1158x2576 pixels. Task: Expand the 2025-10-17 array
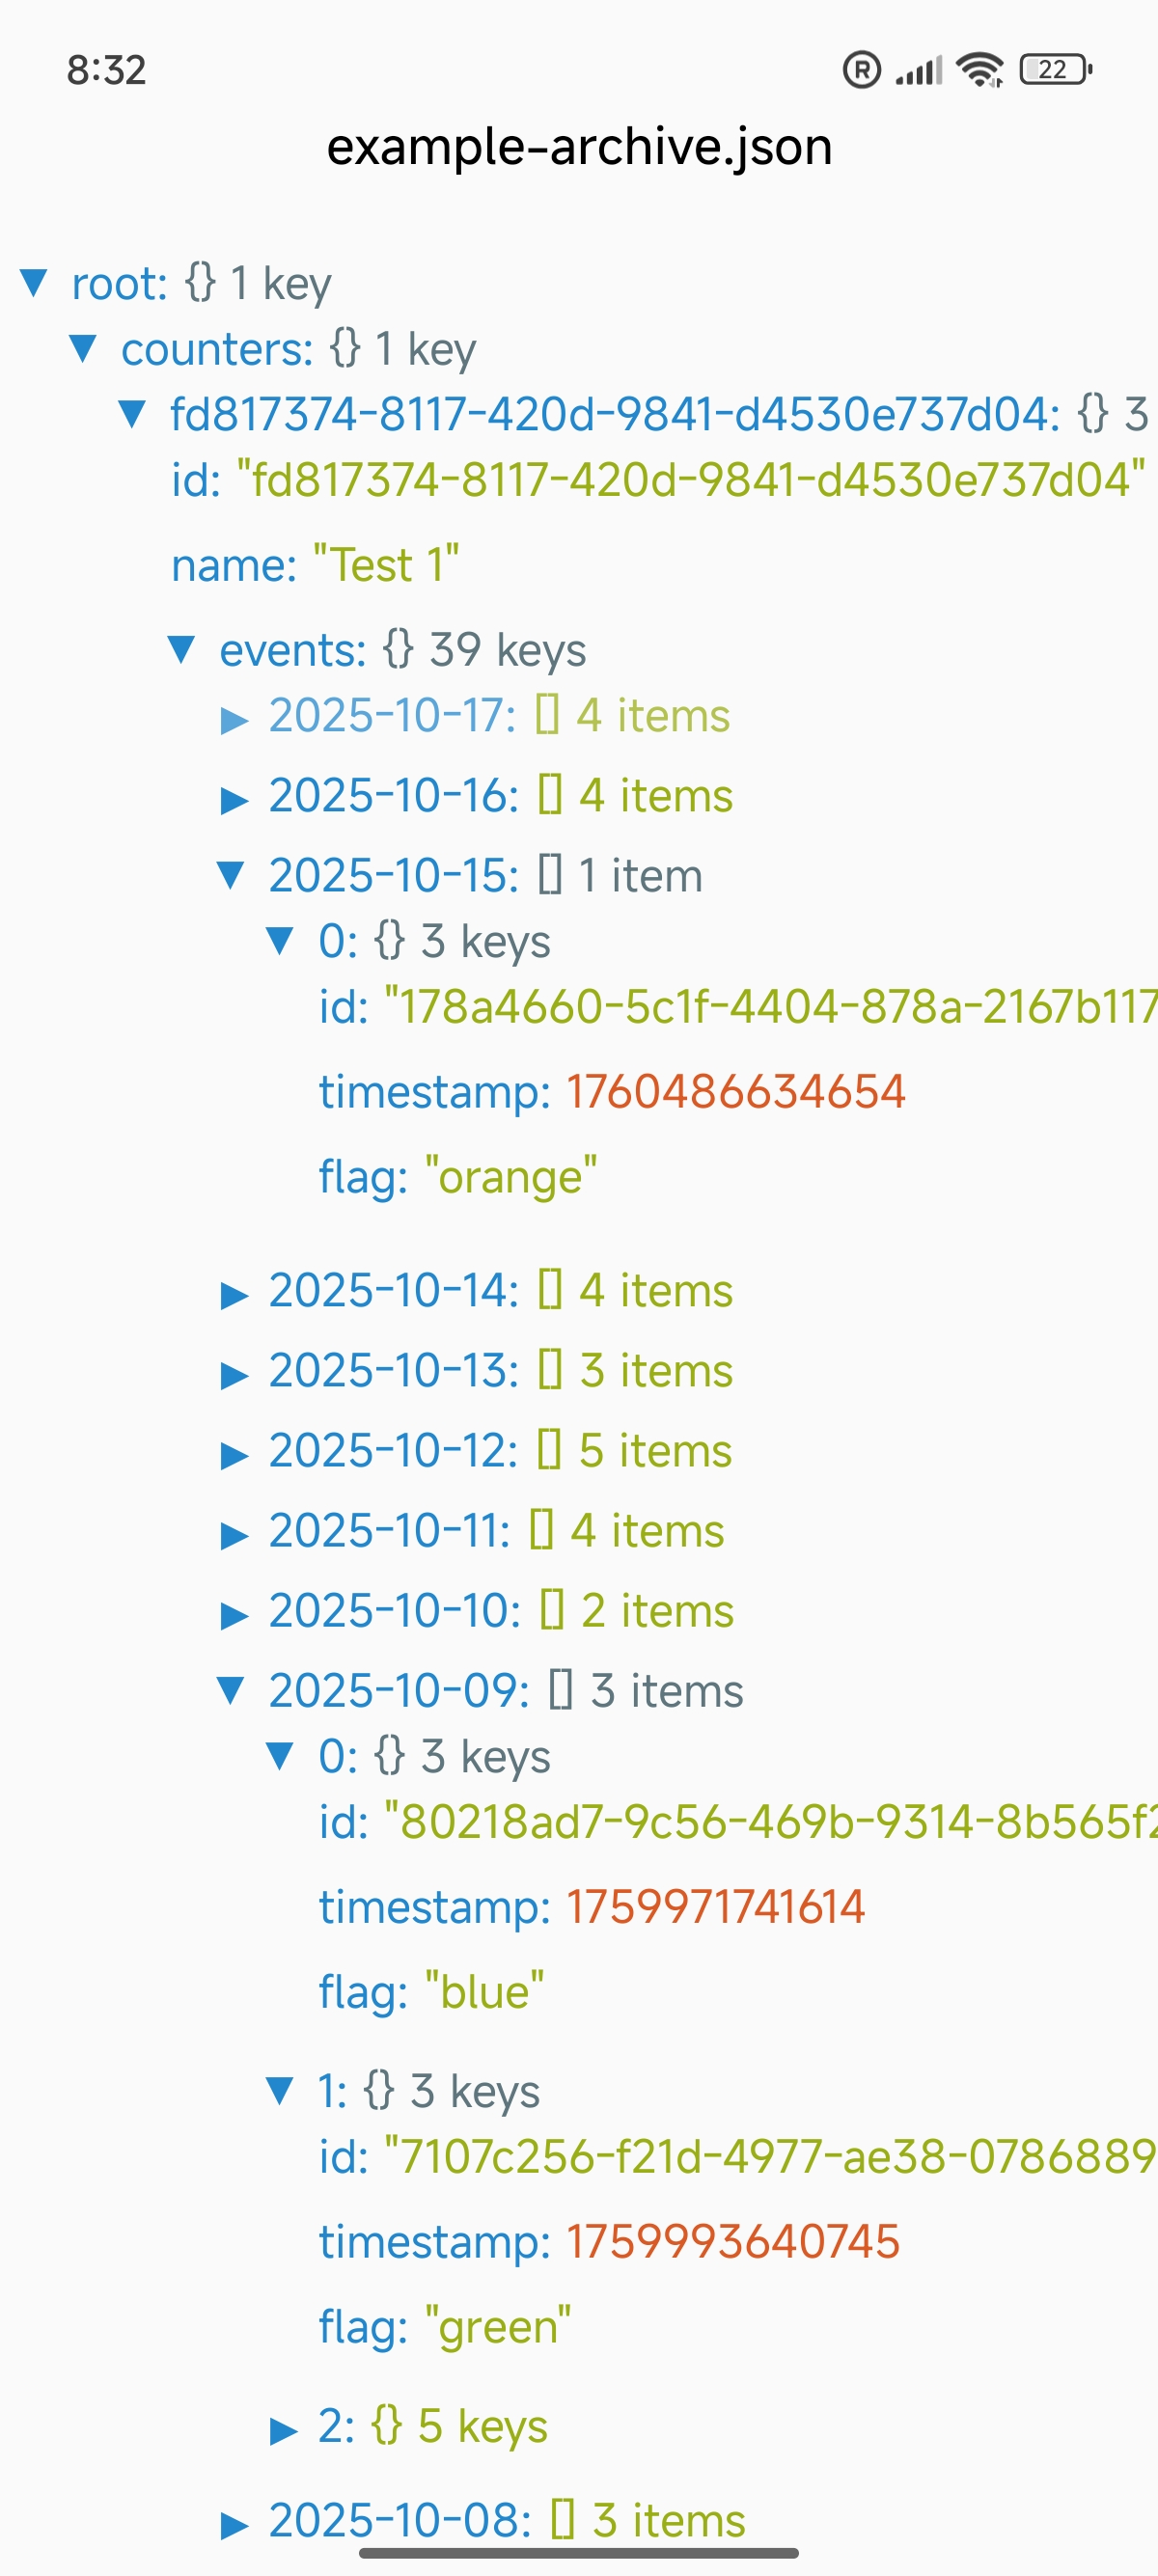coord(234,716)
